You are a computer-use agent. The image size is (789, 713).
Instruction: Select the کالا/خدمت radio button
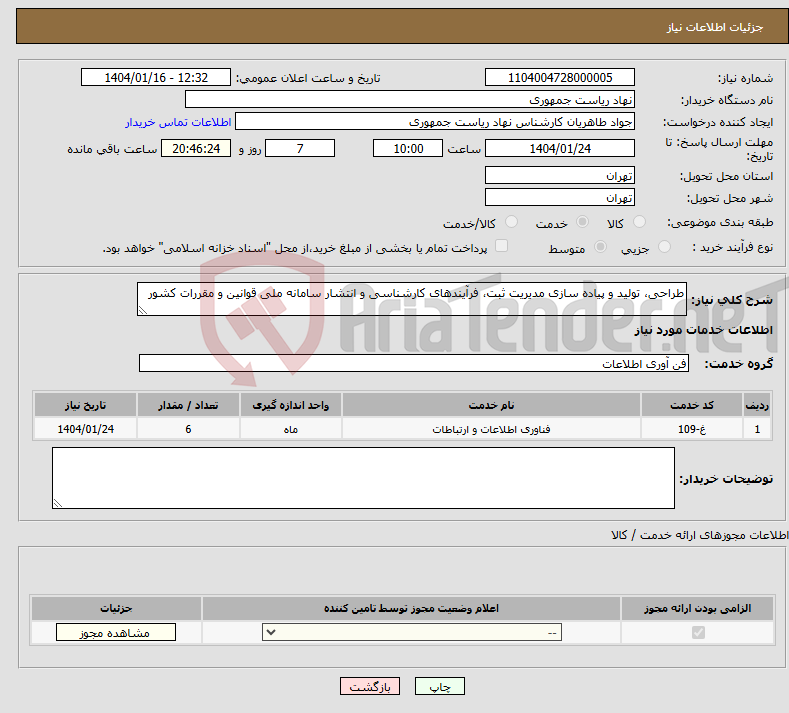click(511, 222)
